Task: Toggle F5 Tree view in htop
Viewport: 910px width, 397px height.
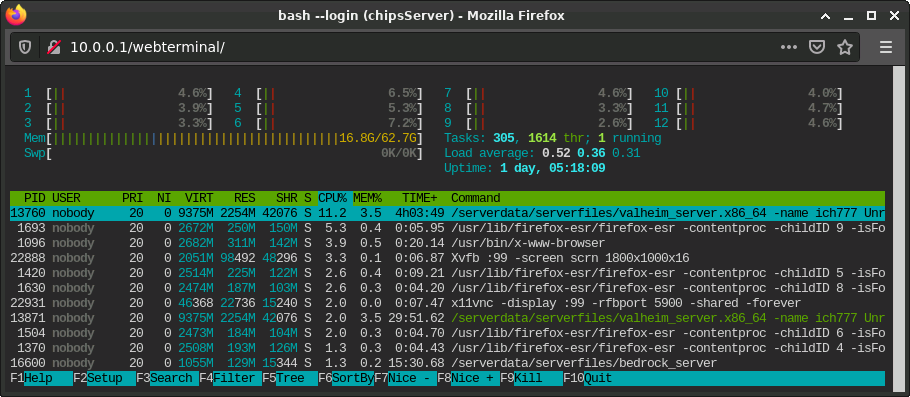Action: coord(290,378)
